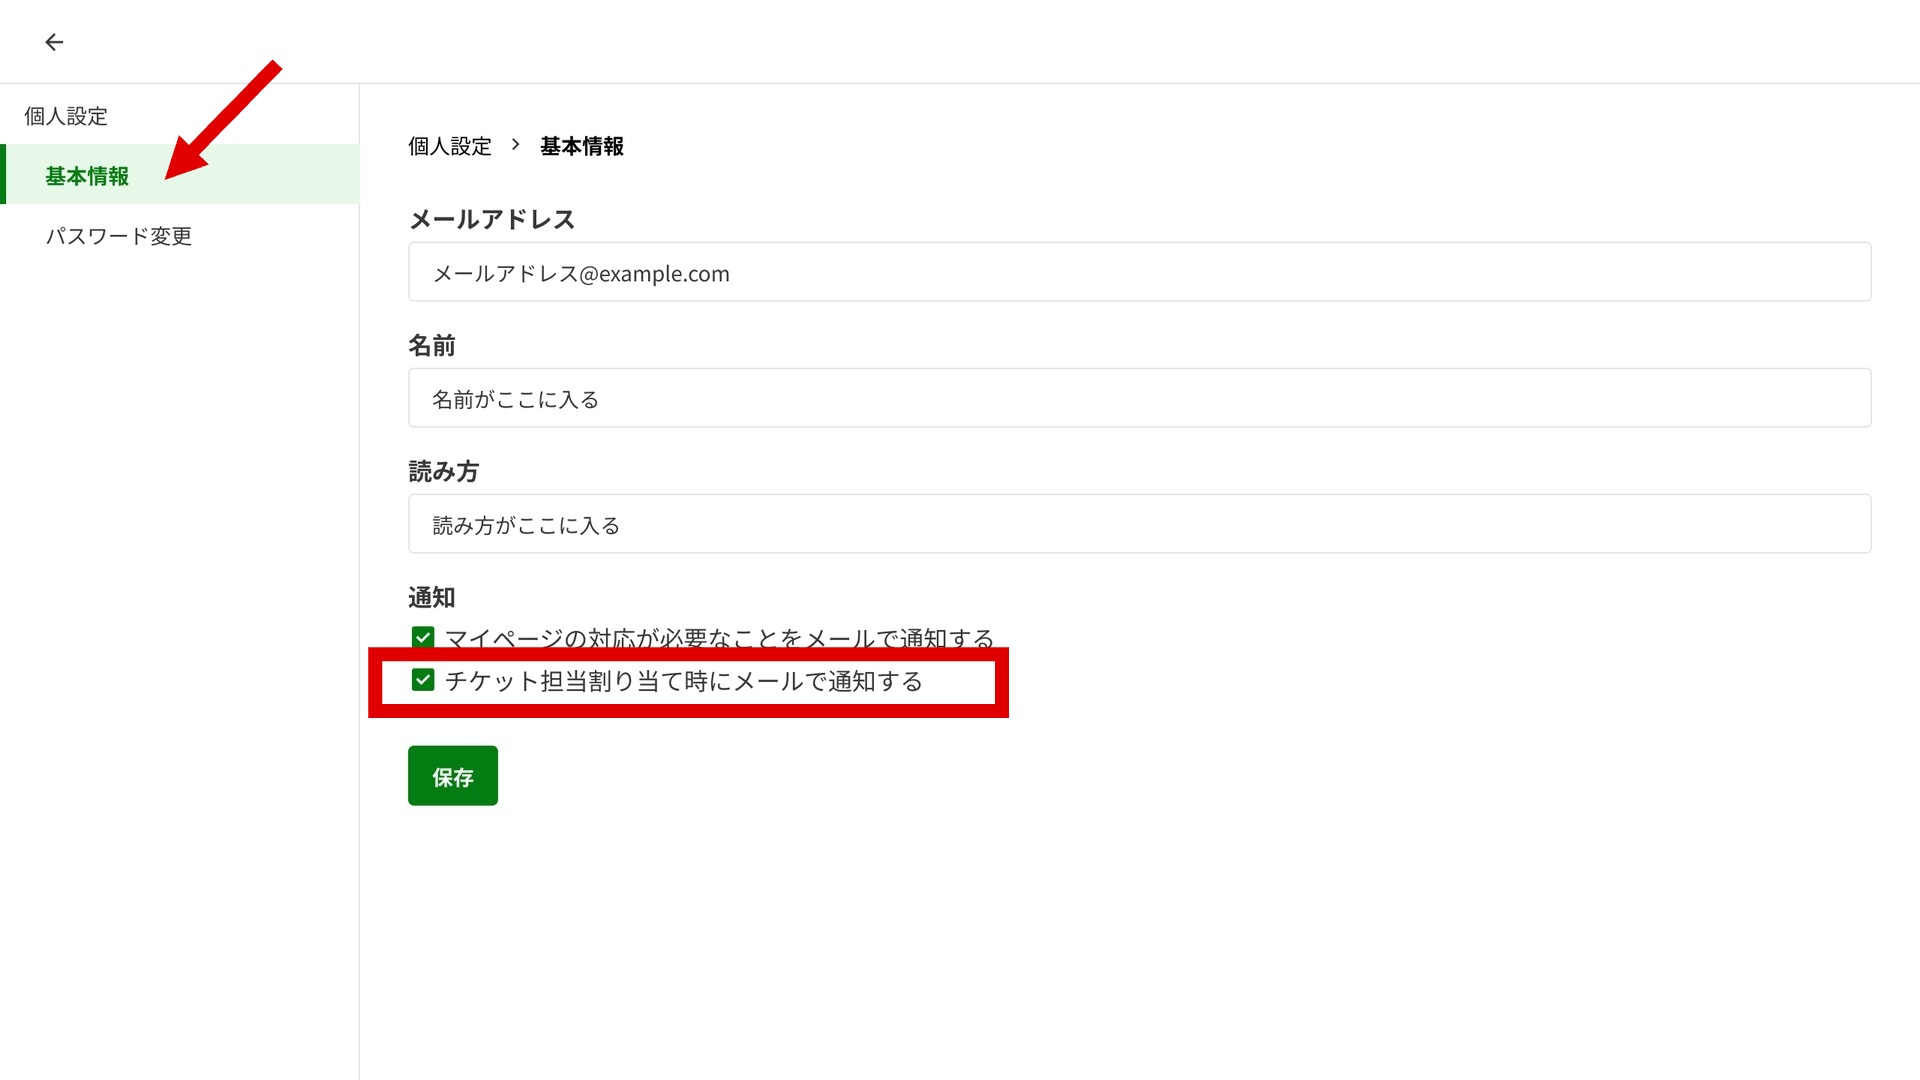
Task: Click the 通知 section heading
Action: (x=432, y=598)
